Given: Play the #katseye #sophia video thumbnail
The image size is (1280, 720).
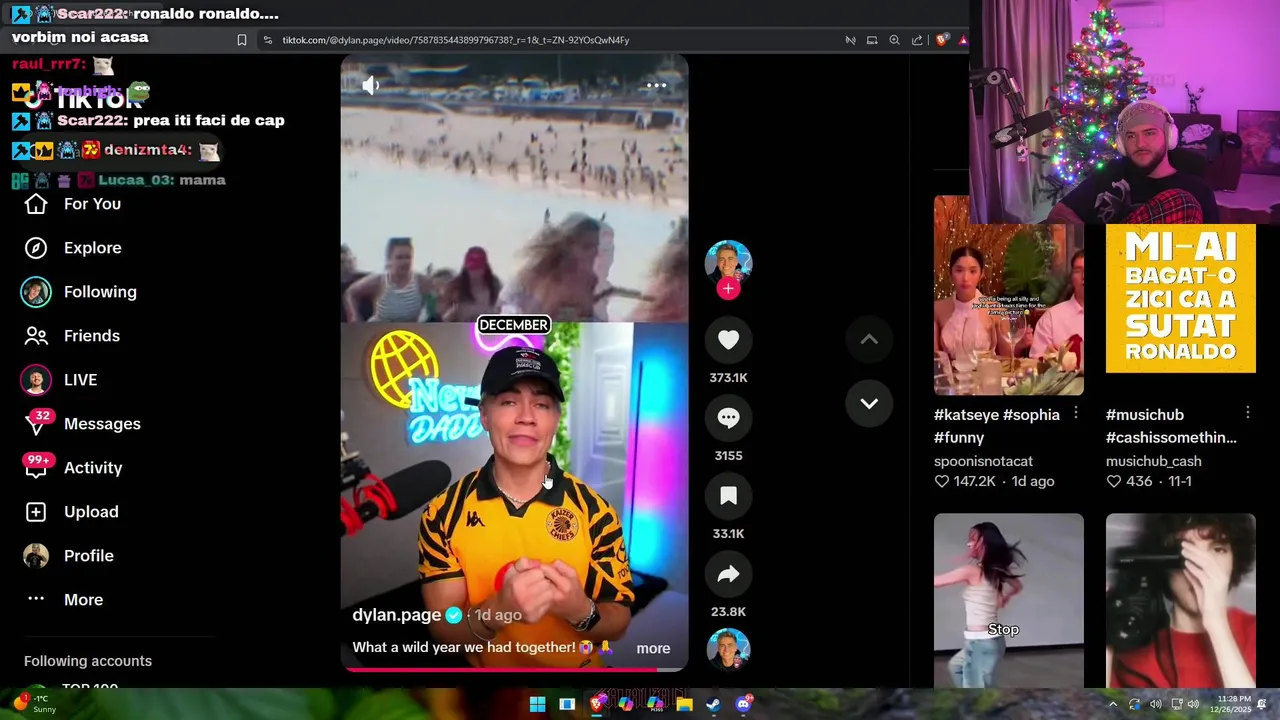Looking at the screenshot, I should (1008, 296).
